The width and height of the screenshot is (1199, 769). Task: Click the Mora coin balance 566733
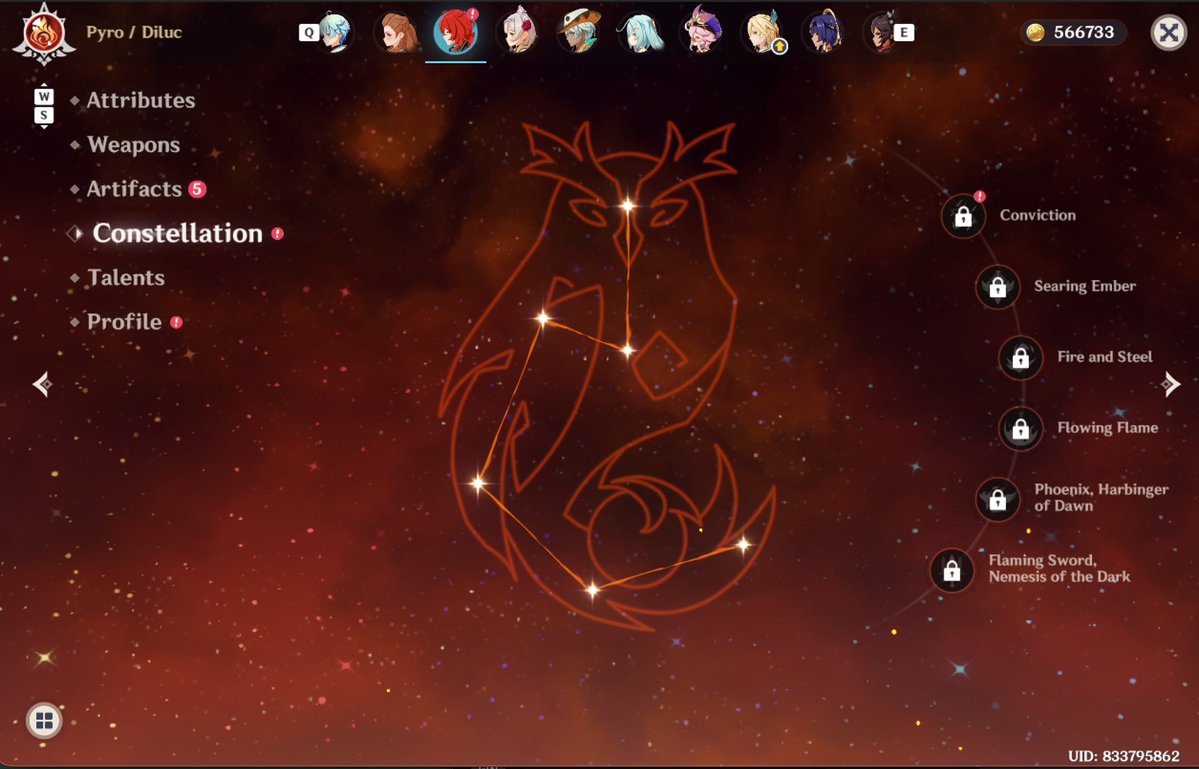pos(1072,32)
